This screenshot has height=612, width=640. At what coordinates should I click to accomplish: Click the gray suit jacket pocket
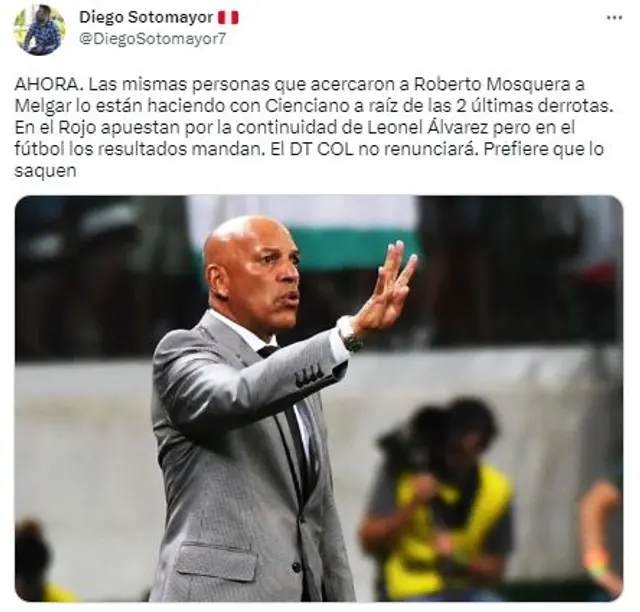tap(219, 563)
